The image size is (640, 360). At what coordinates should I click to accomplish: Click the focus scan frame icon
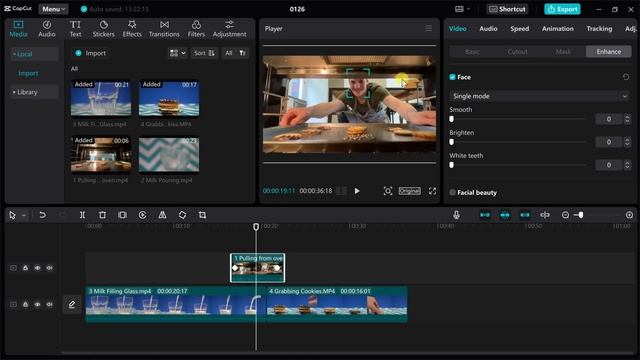point(388,191)
